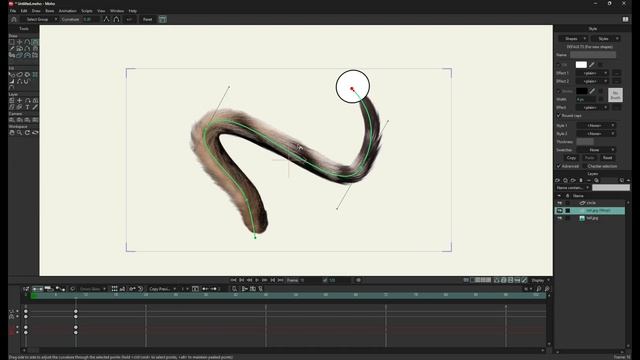Uncheck the Round caps checkbox

point(559,116)
